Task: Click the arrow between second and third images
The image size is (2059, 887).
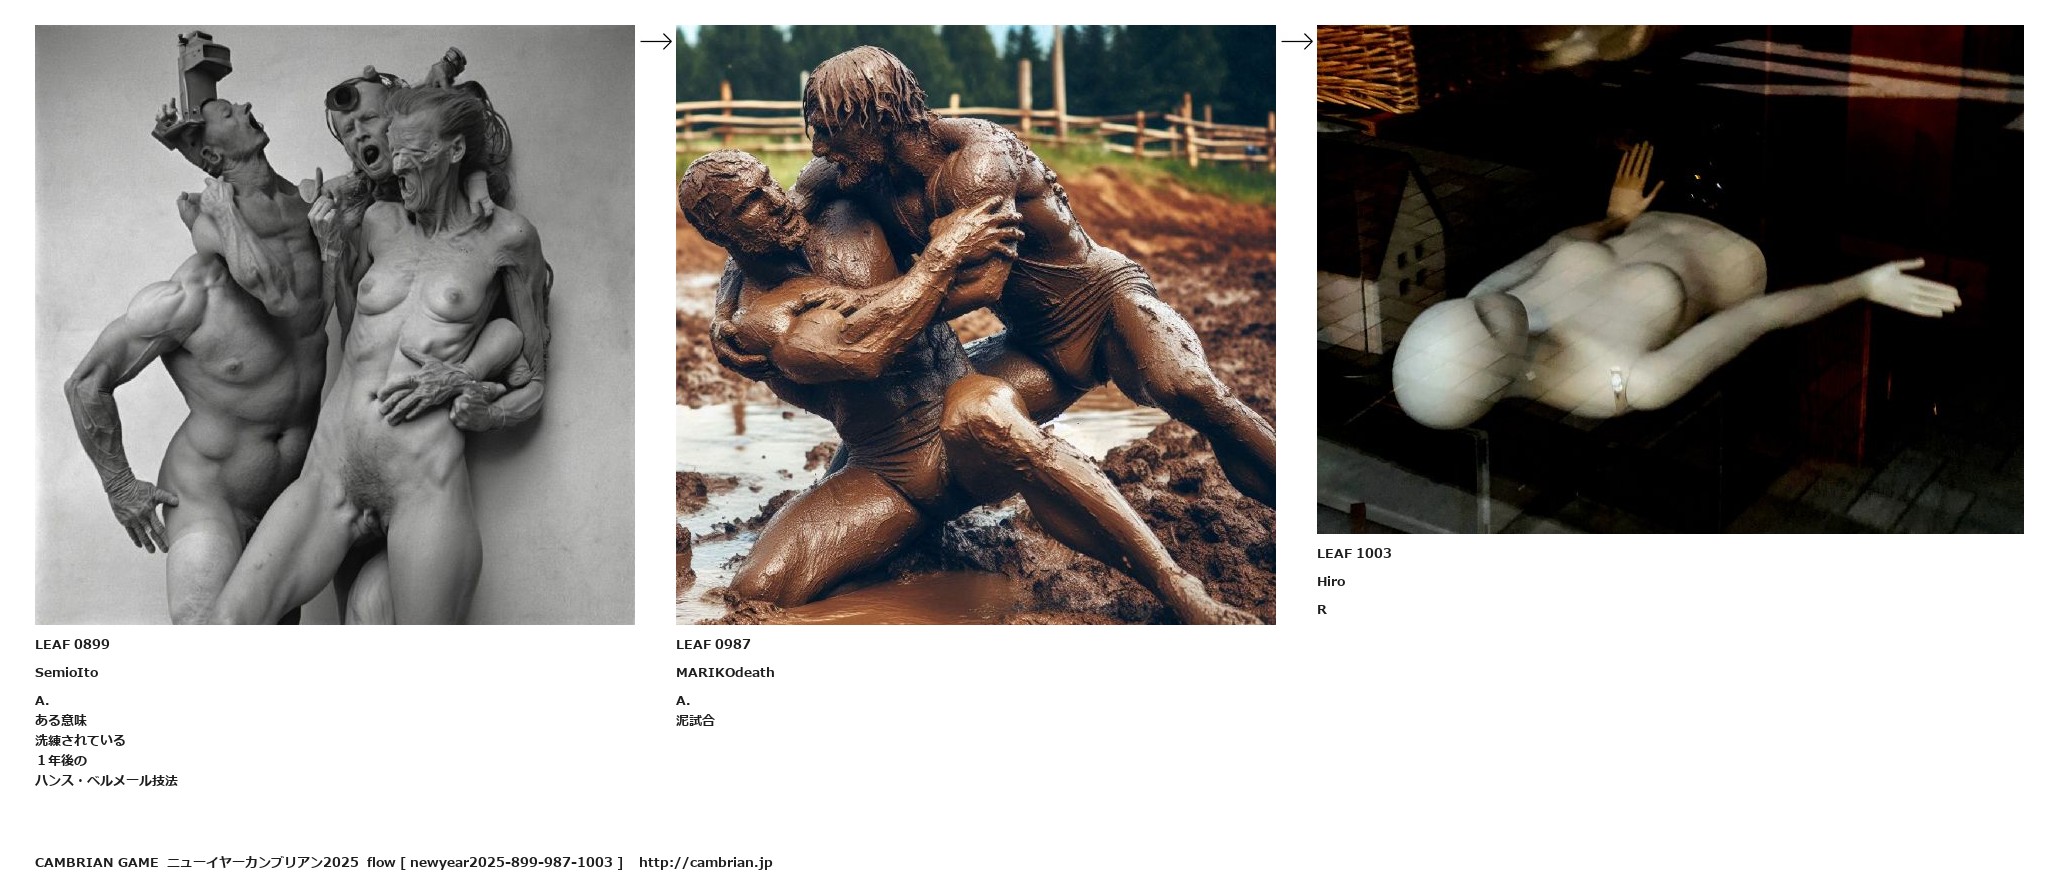Action: click(1297, 41)
